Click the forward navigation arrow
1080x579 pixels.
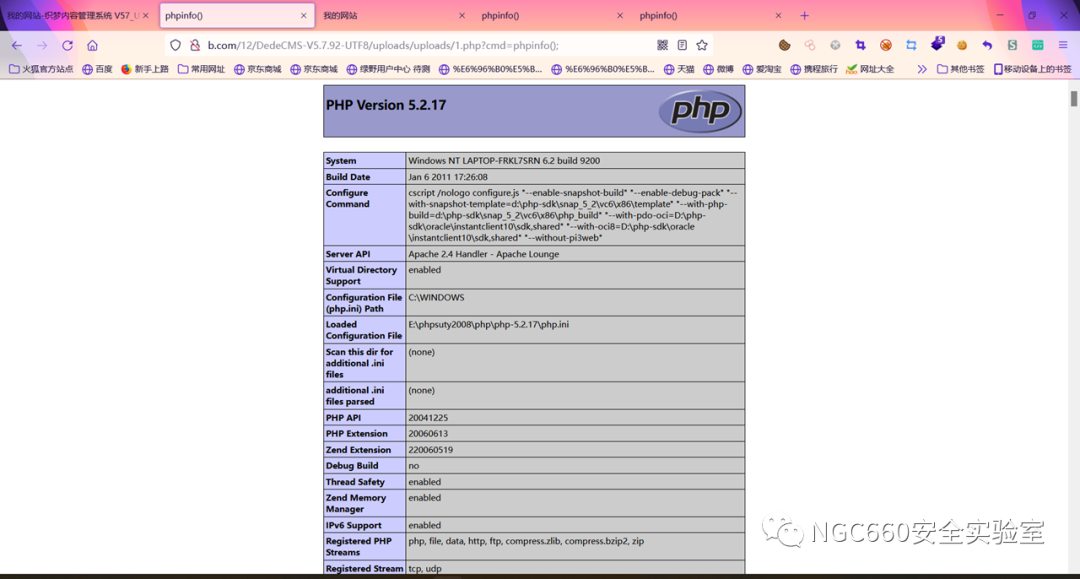pyautogui.click(x=42, y=45)
